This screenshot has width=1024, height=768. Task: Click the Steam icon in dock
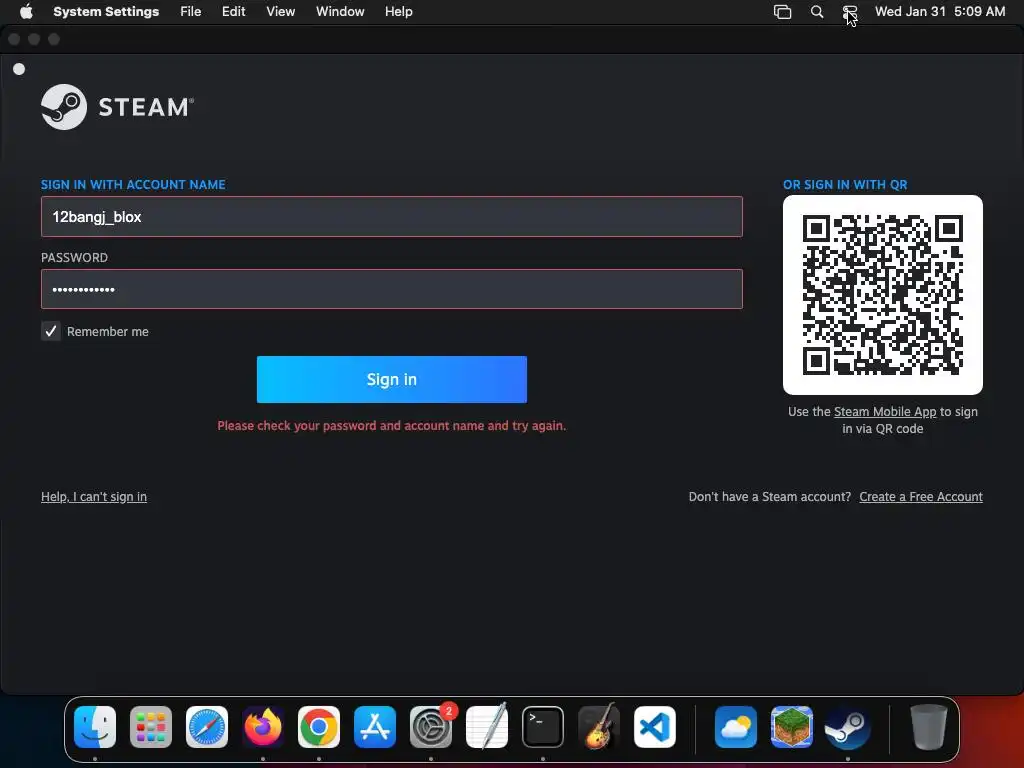click(848, 727)
